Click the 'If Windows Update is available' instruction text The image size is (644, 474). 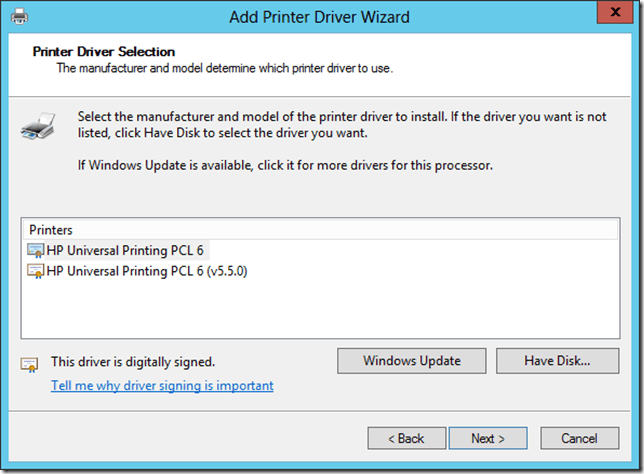[x=285, y=163]
